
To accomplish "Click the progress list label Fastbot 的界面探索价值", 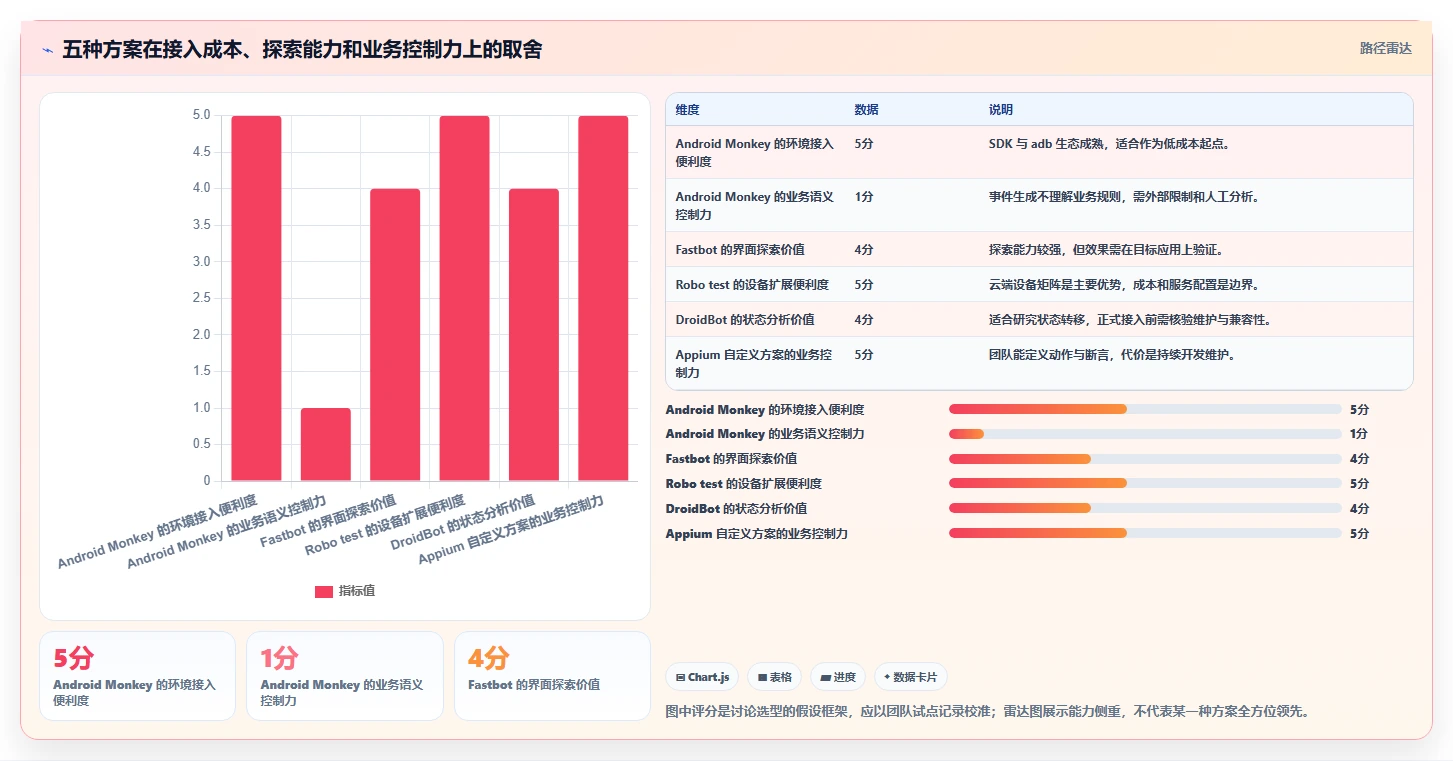I will click(731, 459).
